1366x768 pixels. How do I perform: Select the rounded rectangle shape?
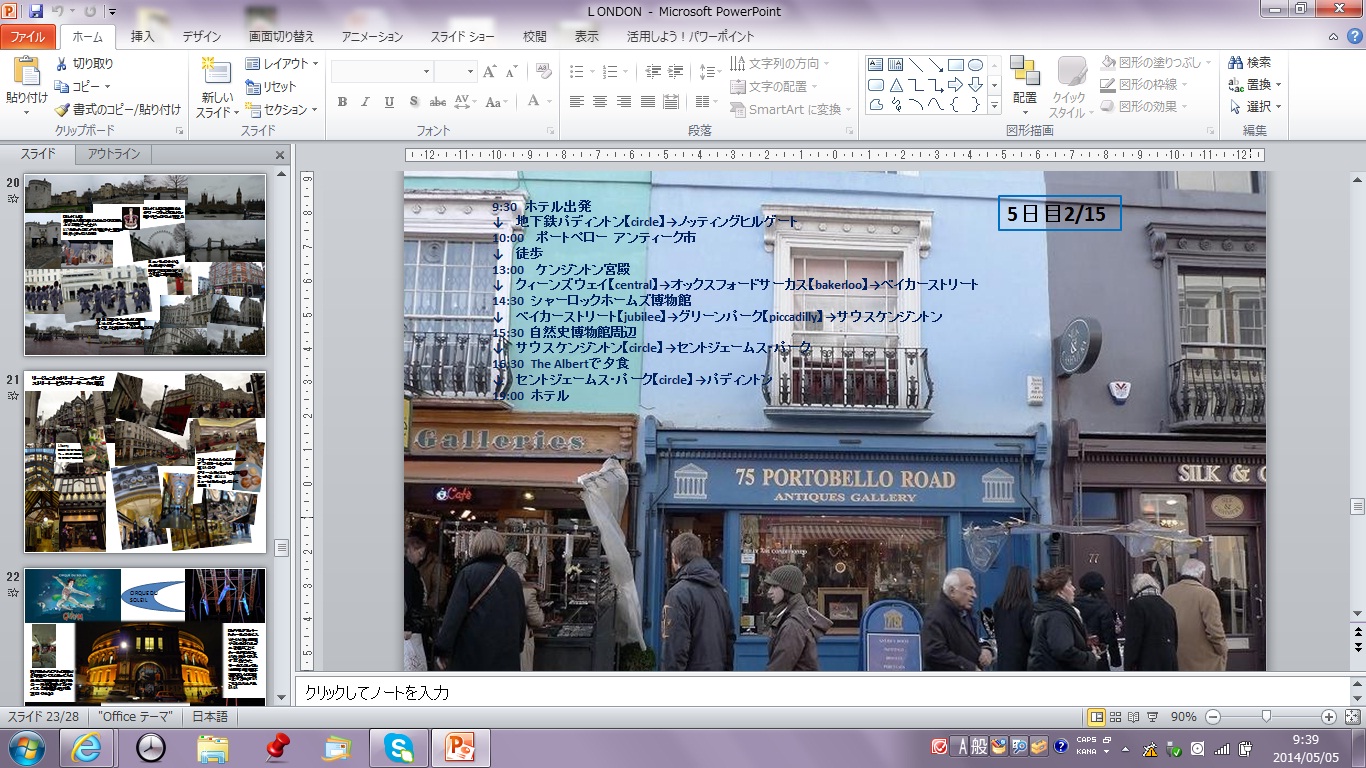[x=876, y=85]
